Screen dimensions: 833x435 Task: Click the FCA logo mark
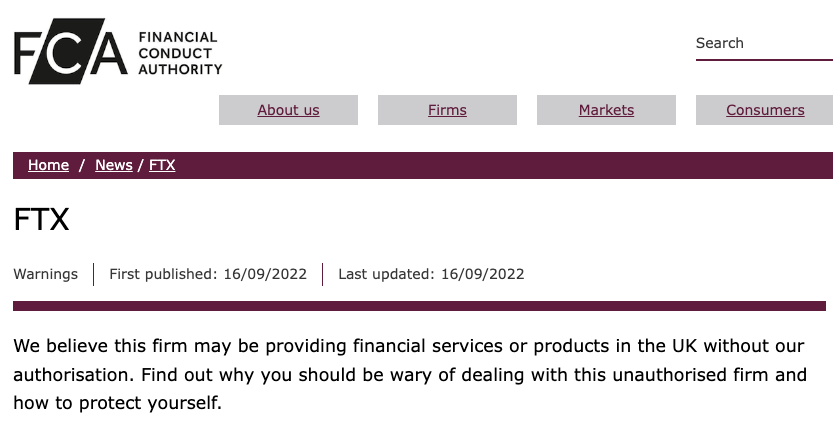coord(71,52)
